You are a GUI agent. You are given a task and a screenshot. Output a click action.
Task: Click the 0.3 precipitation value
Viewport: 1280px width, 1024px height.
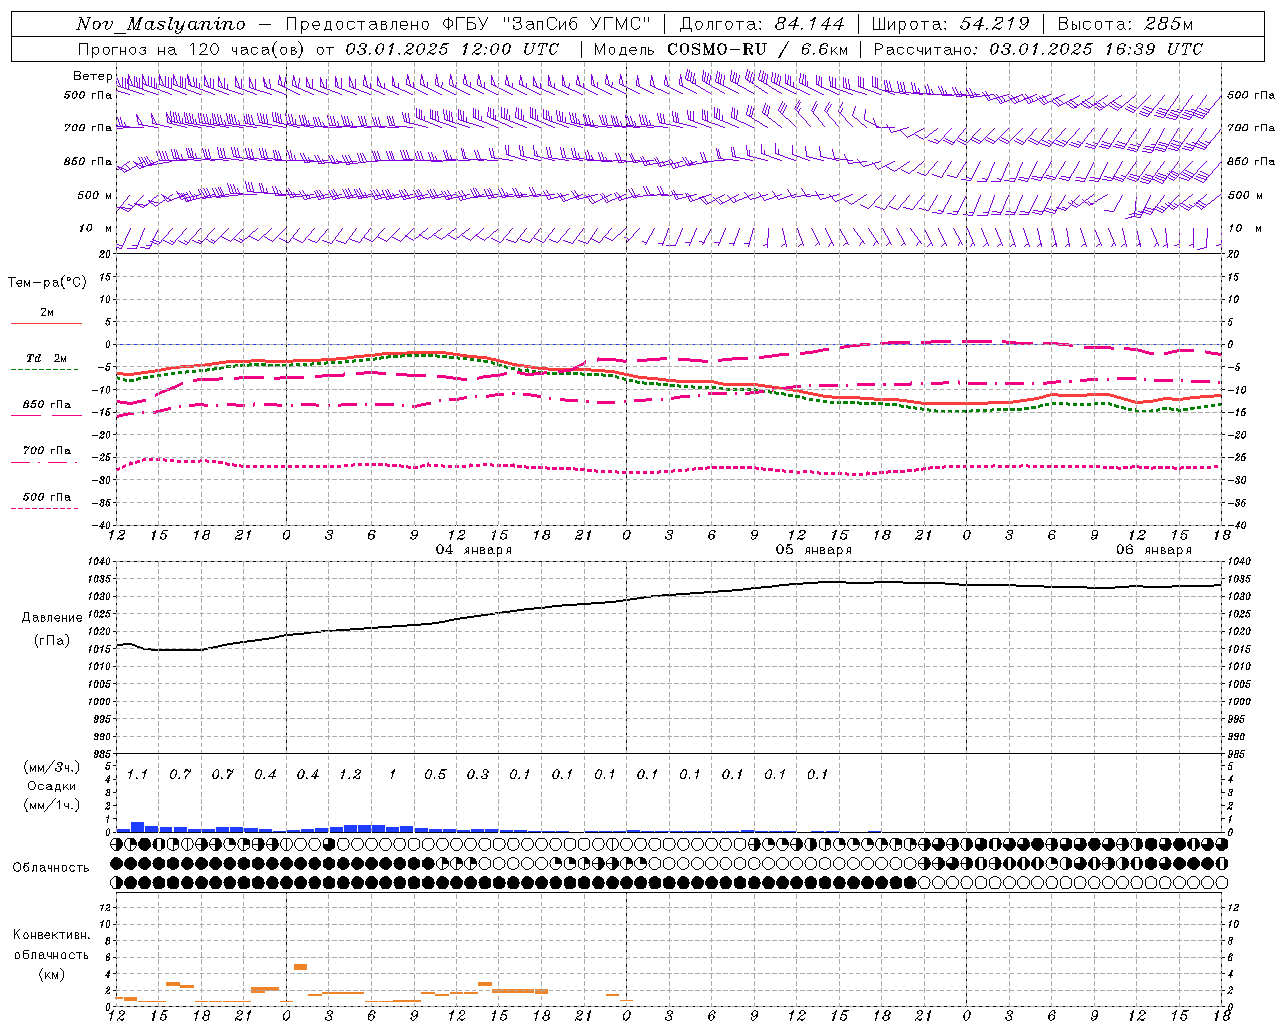coord(478,775)
